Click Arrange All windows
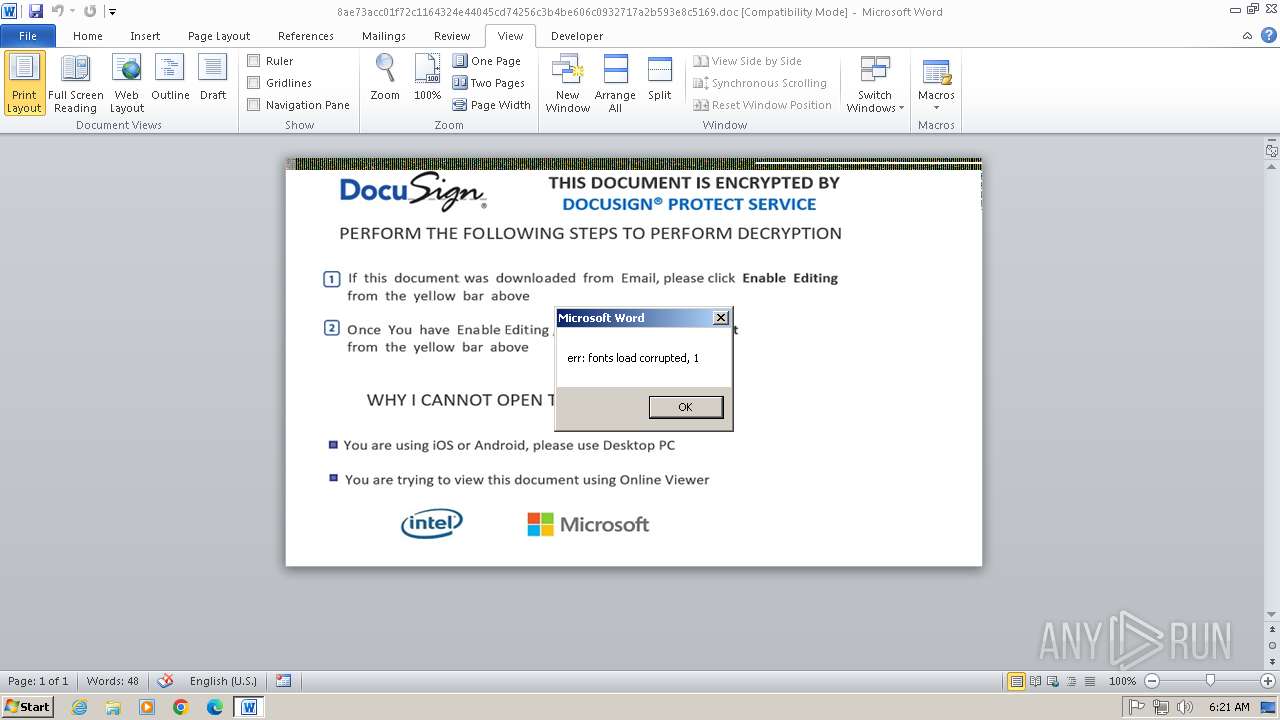 coord(615,84)
